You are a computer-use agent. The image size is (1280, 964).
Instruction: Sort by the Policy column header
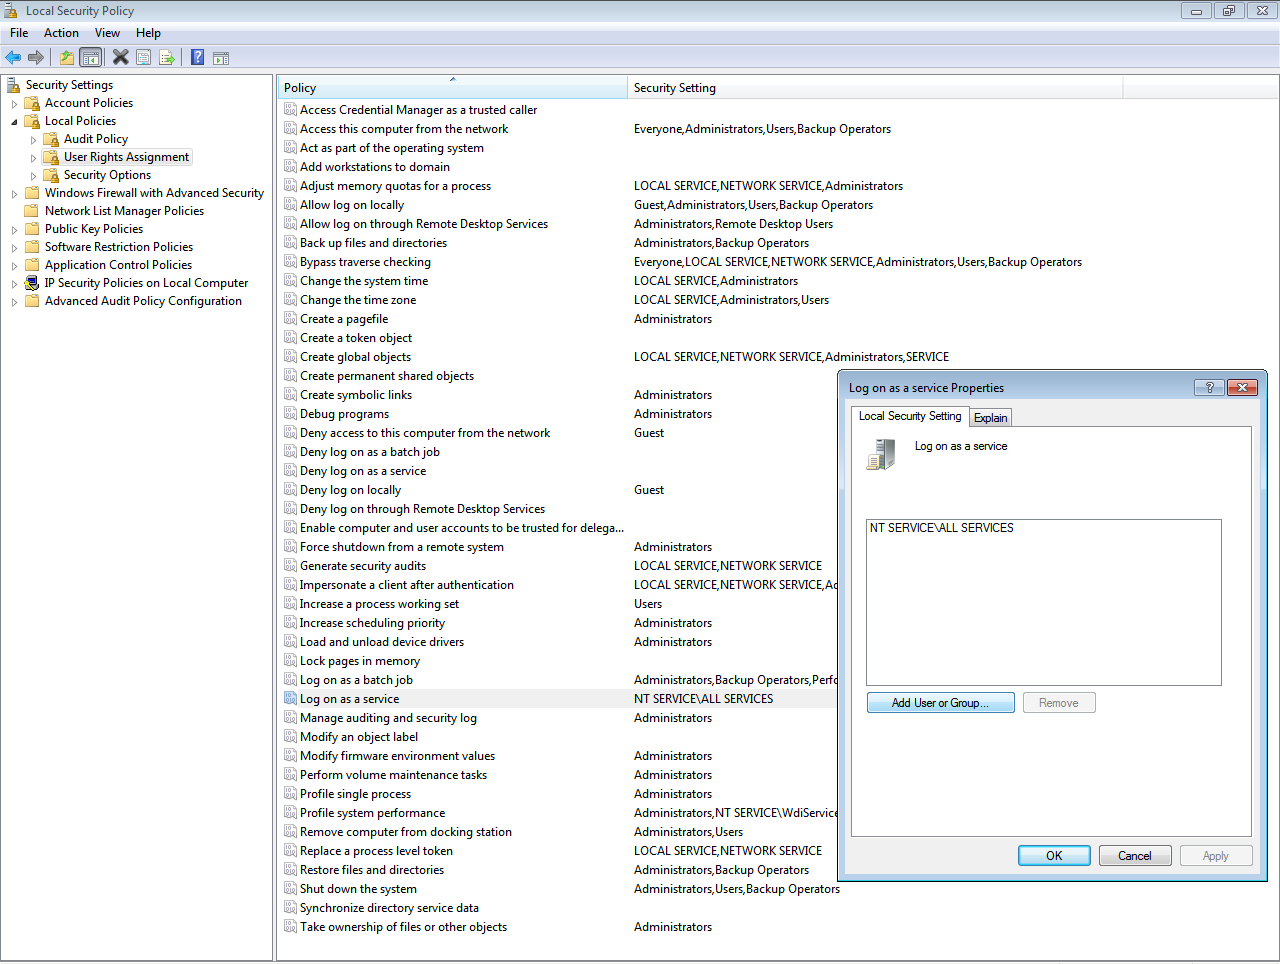(452, 88)
